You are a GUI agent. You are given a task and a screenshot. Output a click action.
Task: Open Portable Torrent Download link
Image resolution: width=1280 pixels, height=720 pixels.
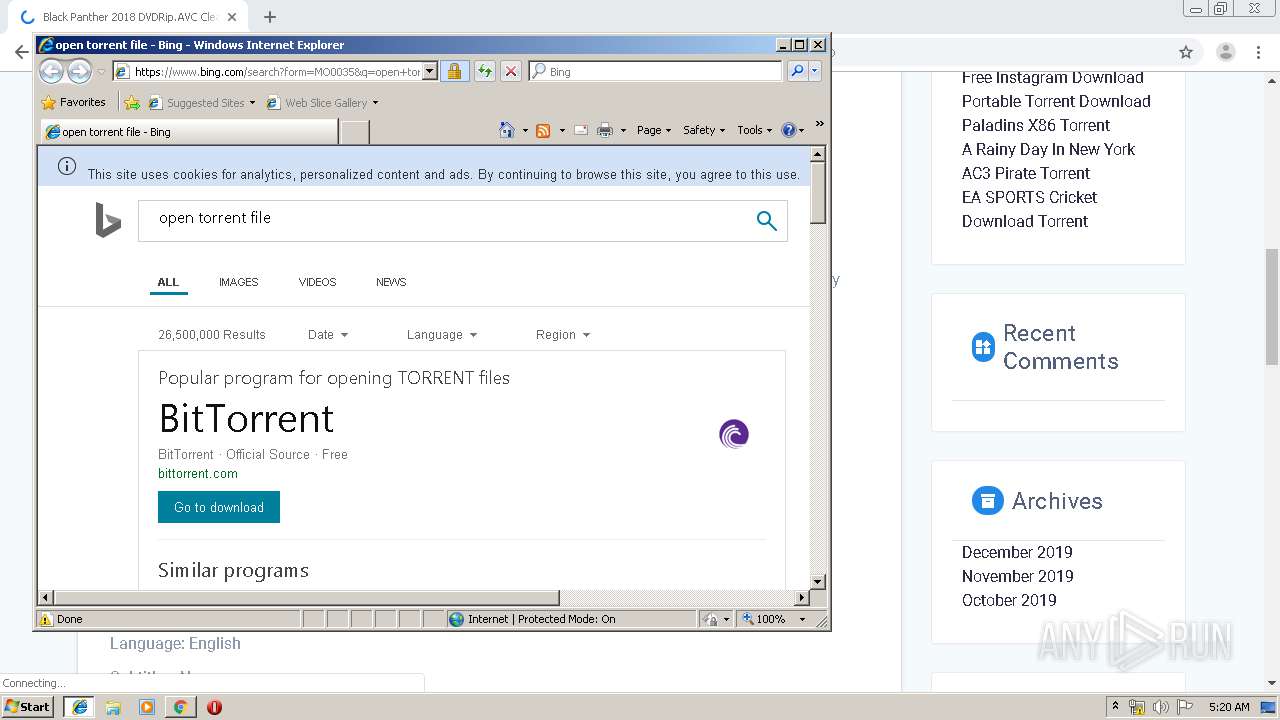(1056, 101)
